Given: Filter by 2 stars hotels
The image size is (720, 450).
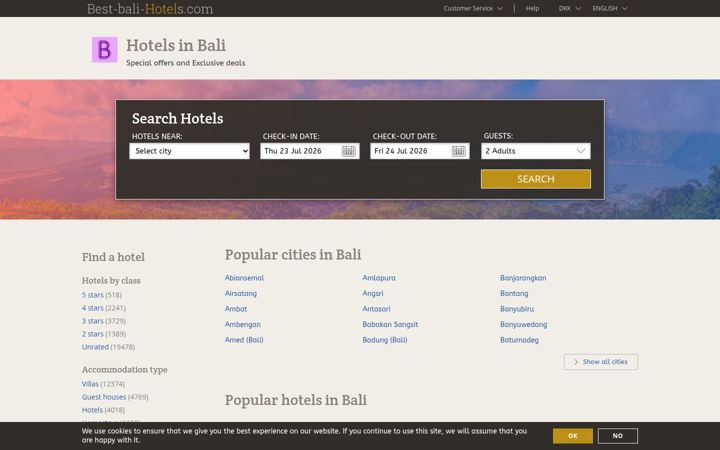Looking at the screenshot, I should 92,334.
